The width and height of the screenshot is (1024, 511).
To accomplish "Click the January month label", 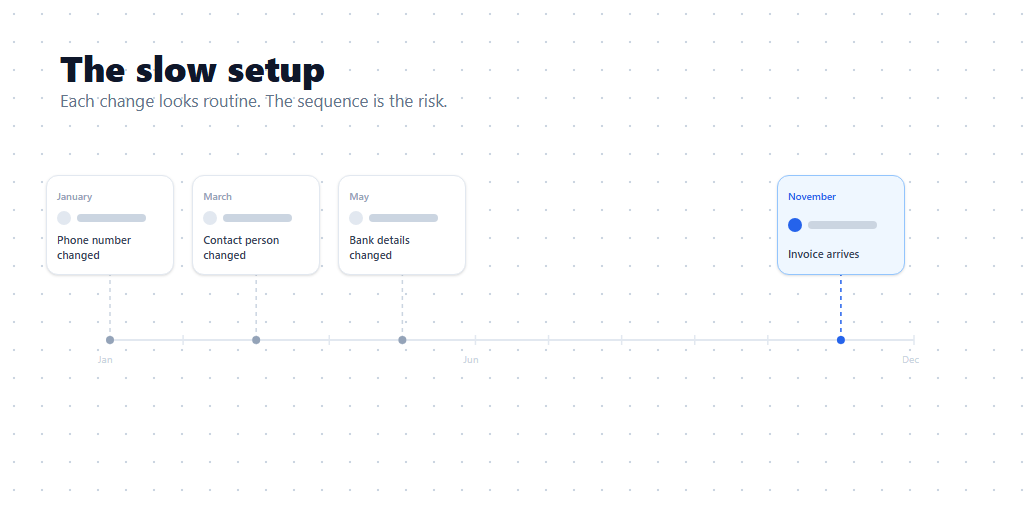I will pos(74,197).
